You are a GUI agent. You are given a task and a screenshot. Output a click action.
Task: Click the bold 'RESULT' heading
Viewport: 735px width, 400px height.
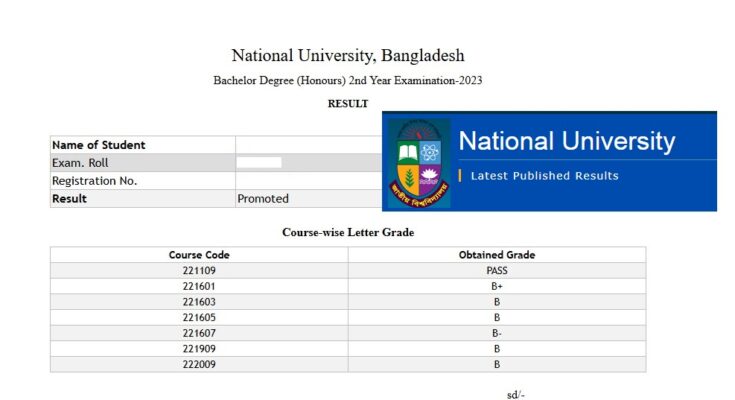[x=348, y=104]
